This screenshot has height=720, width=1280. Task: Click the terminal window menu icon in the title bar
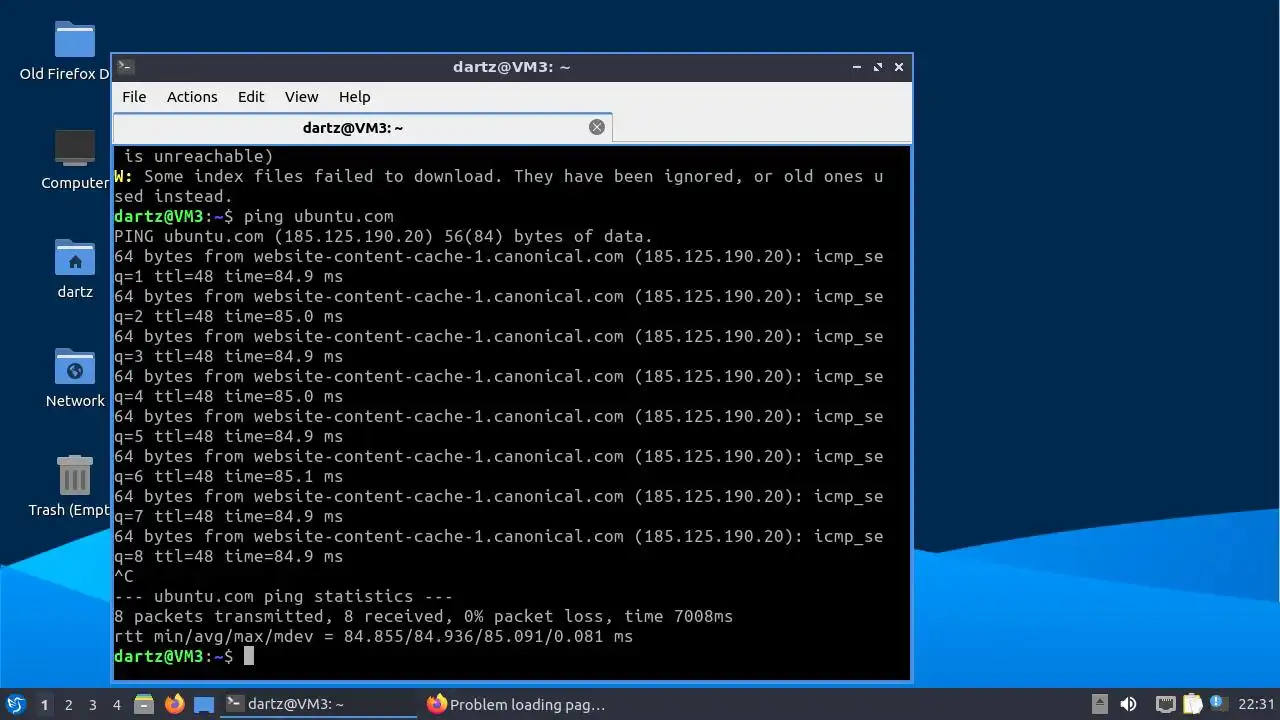point(125,67)
